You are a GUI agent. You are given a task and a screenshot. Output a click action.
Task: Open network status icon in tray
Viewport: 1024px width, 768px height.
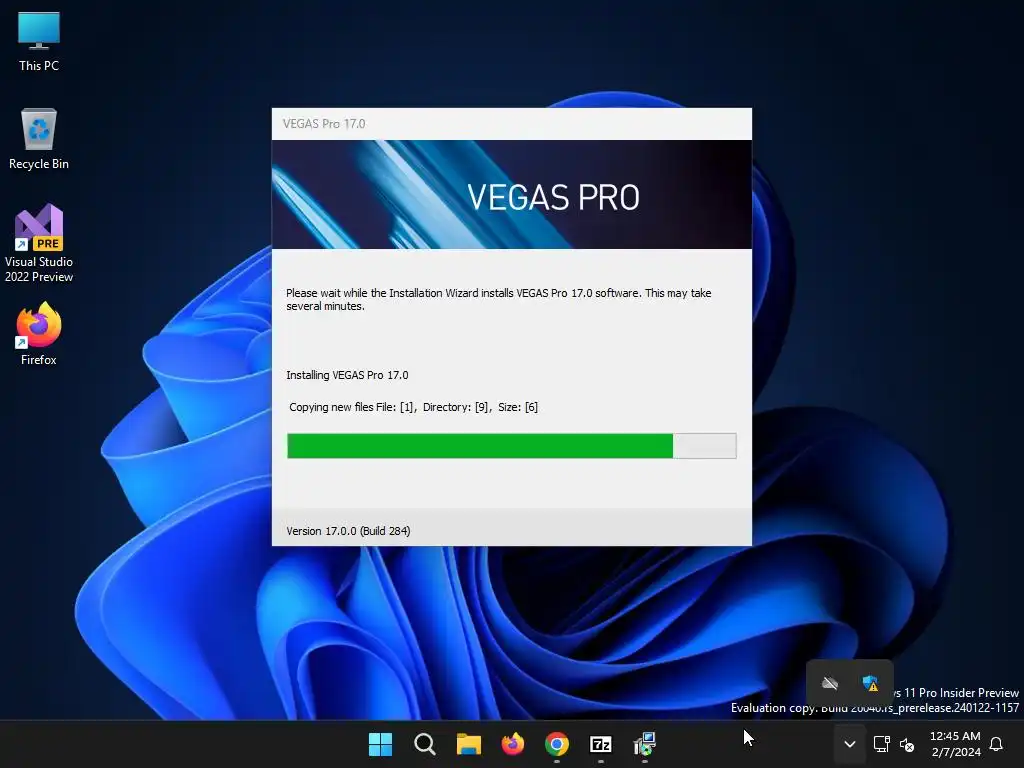882,744
